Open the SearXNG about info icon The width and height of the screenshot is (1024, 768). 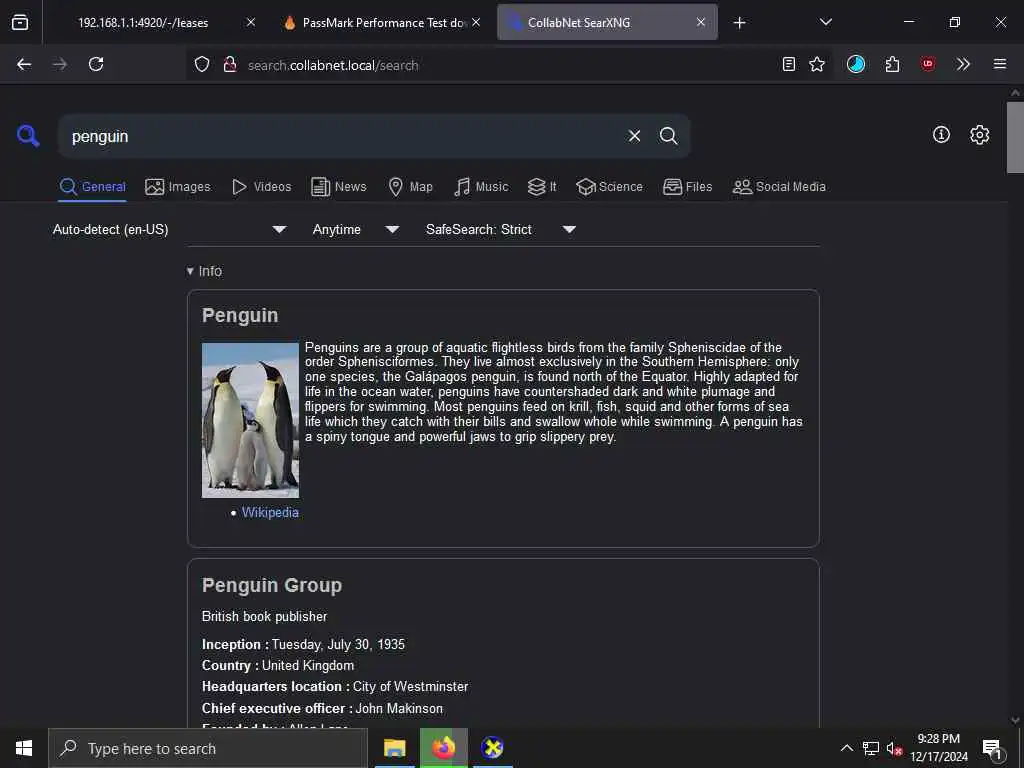point(941,135)
